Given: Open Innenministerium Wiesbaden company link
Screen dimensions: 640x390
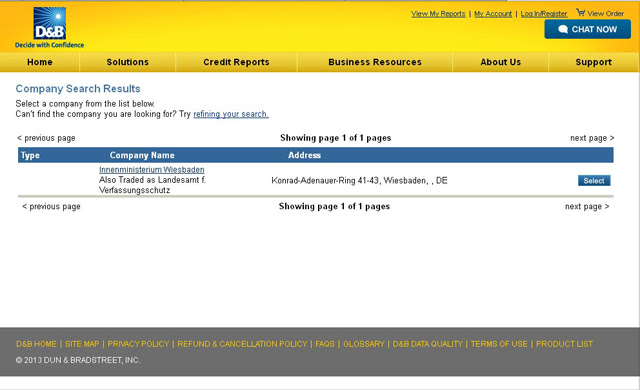Looking at the screenshot, I should [x=151, y=169].
